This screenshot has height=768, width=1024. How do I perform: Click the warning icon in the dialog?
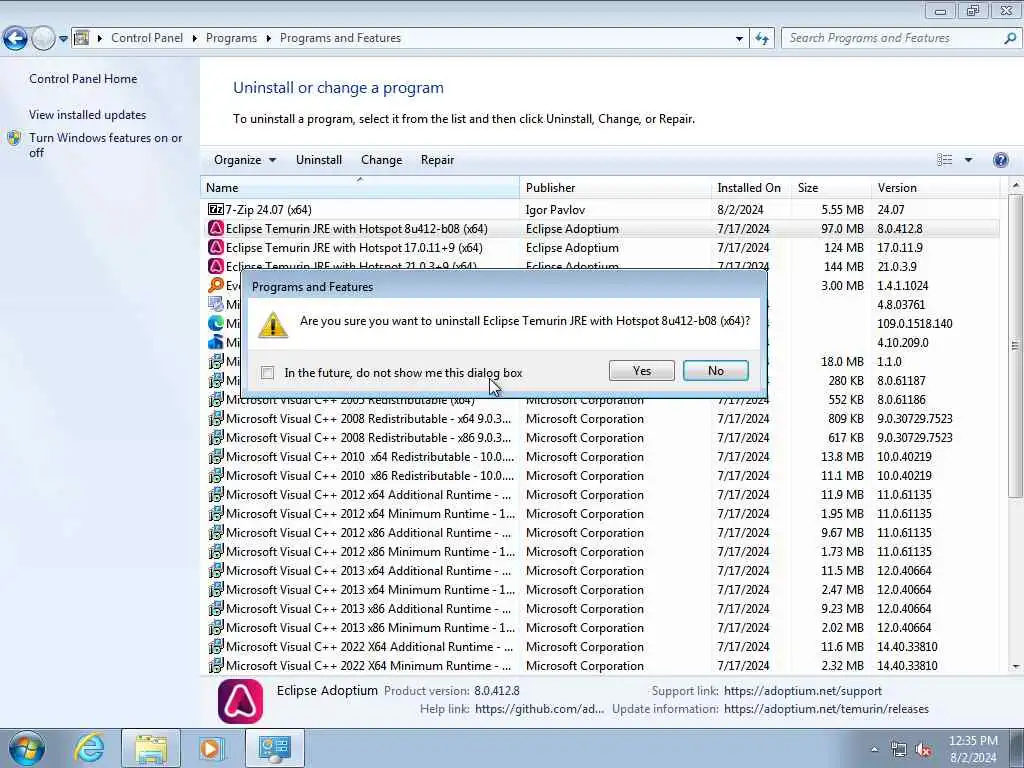click(x=272, y=325)
